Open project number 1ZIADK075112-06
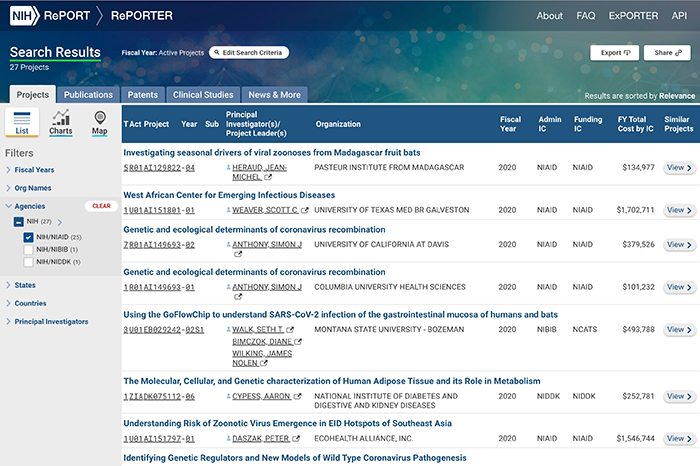Image resolution: width=700 pixels, height=466 pixels. coord(159,397)
